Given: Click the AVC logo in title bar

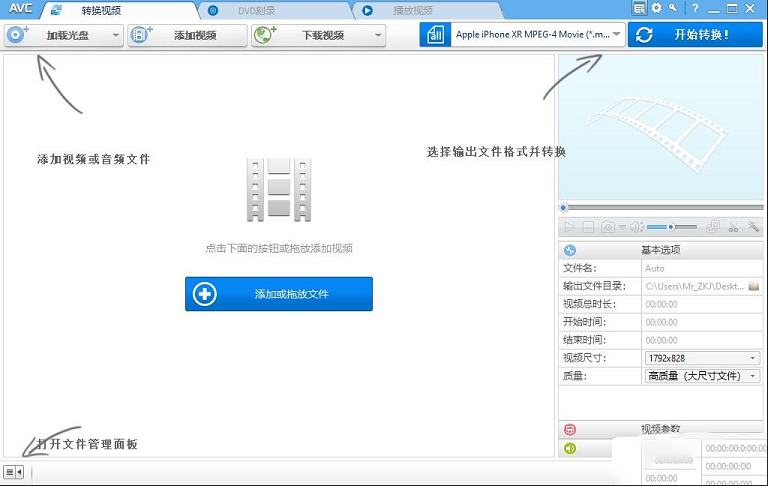Looking at the screenshot, I should (x=21, y=9).
